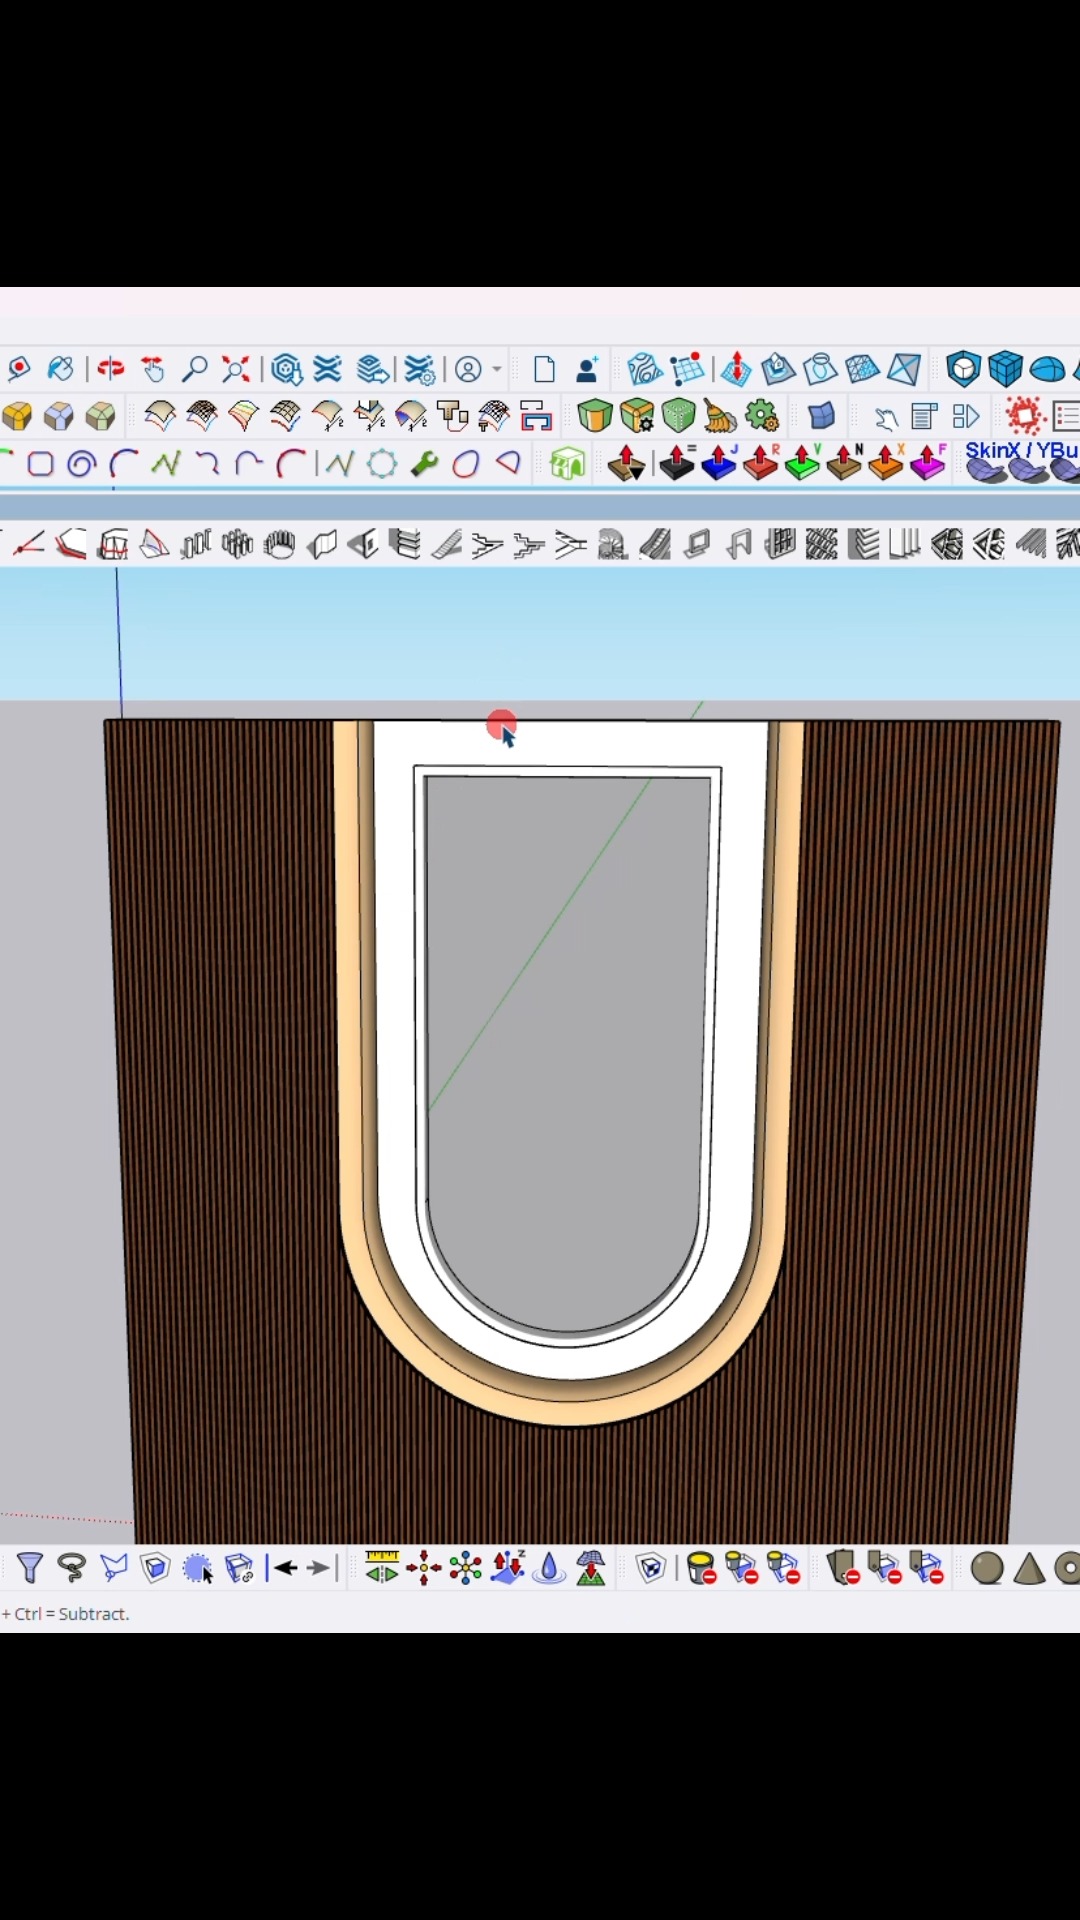Select the brown Normal Push Pull N
1080x1920 pixels.
tap(845, 463)
